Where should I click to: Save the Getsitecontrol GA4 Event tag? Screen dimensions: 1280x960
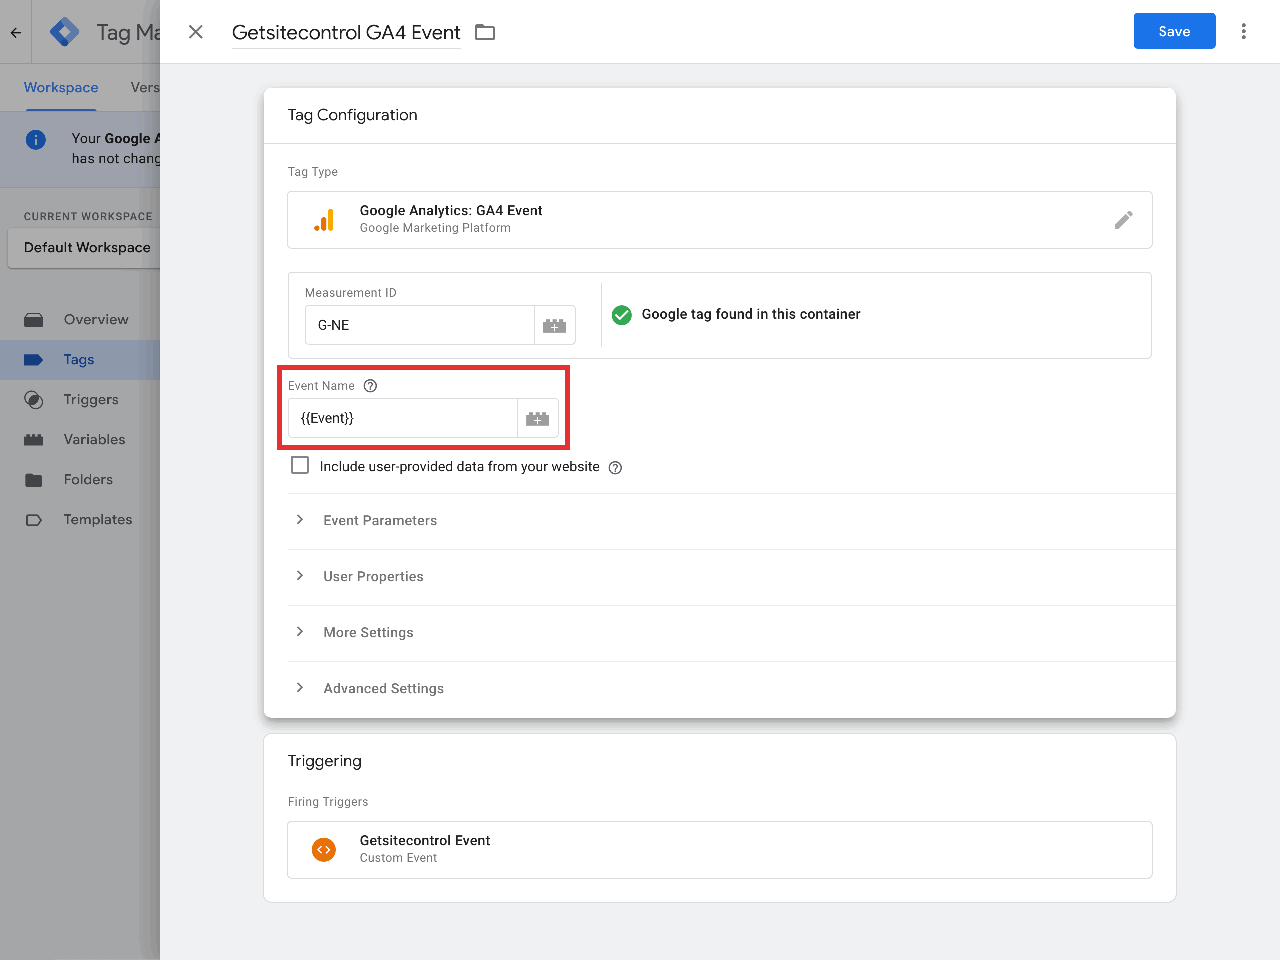pyautogui.click(x=1174, y=31)
